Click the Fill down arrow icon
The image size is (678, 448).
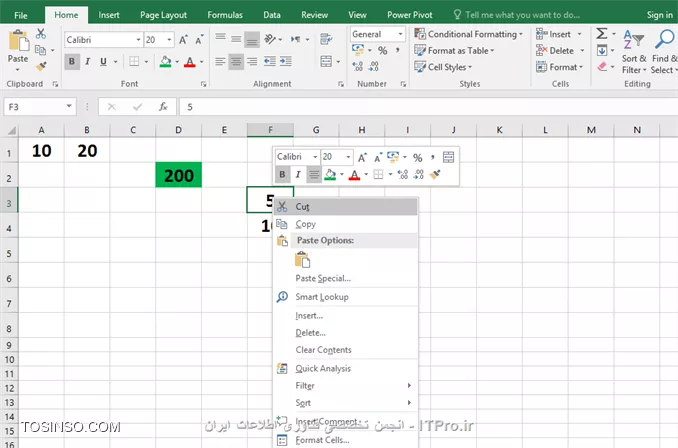(602, 51)
